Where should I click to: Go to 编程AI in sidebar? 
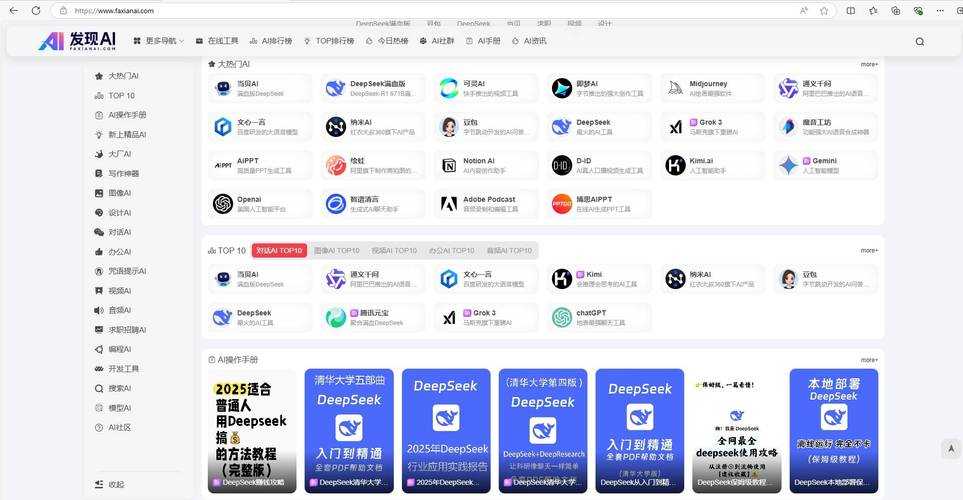pyautogui.click(x=113, y=349)
